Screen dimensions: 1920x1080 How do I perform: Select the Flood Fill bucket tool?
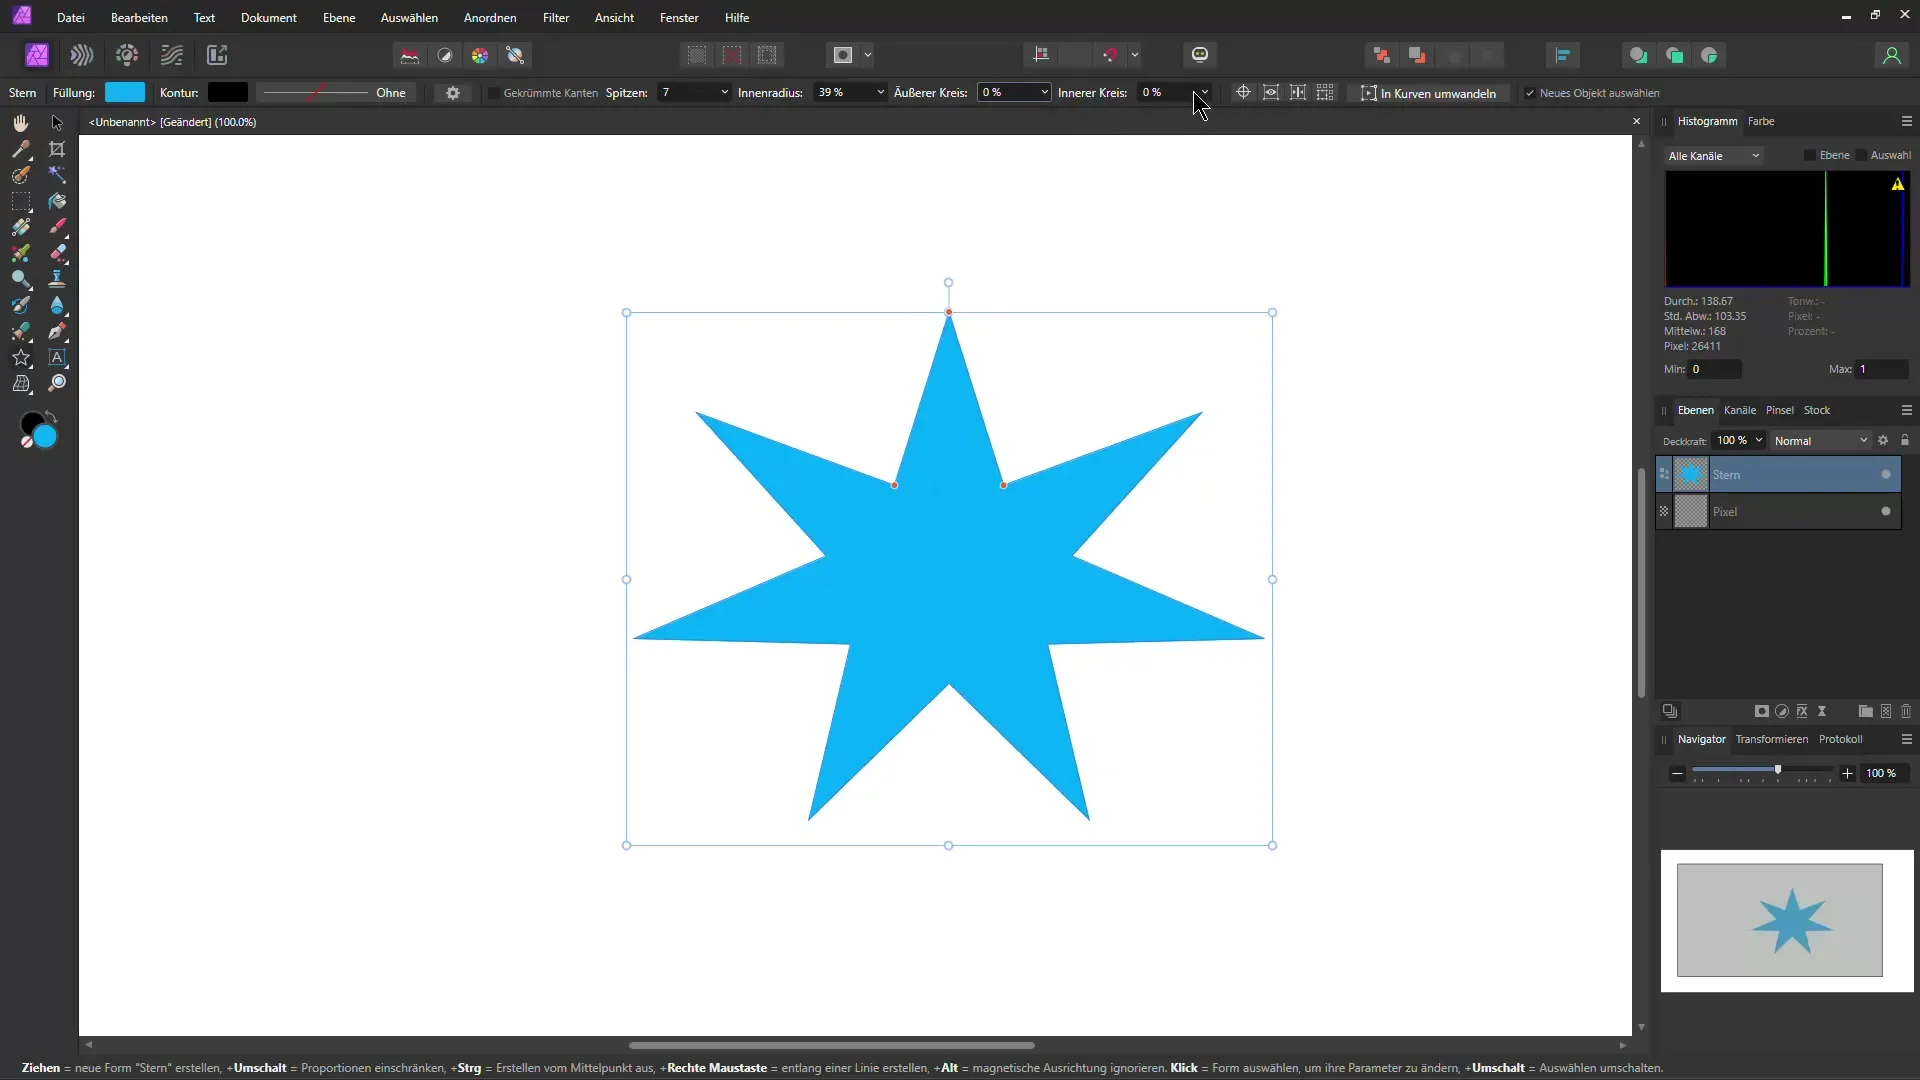tap(57, 201)
